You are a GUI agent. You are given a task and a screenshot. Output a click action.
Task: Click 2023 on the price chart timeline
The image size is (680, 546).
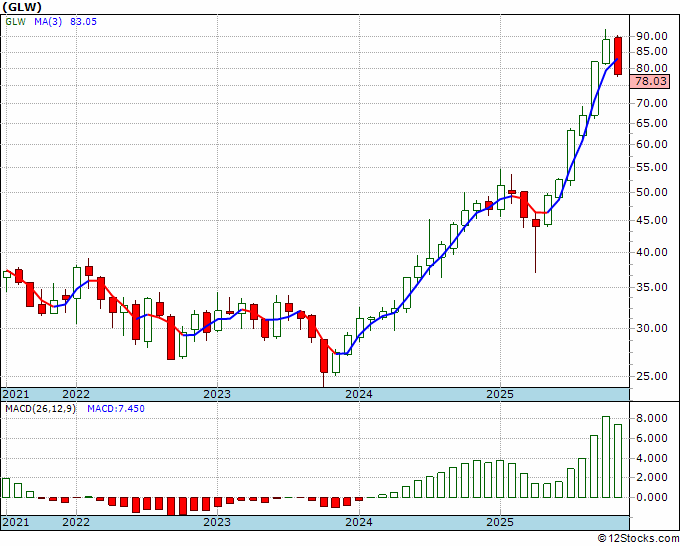[217, 394]
